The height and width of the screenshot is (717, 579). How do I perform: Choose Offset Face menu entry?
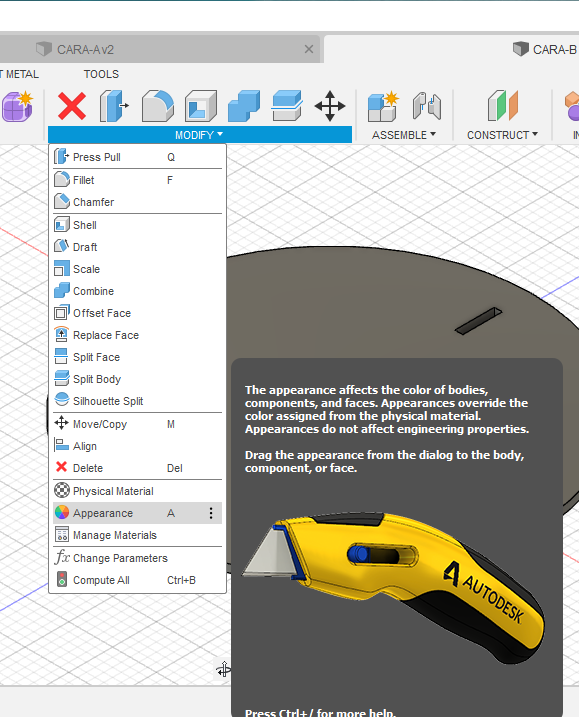137,313
